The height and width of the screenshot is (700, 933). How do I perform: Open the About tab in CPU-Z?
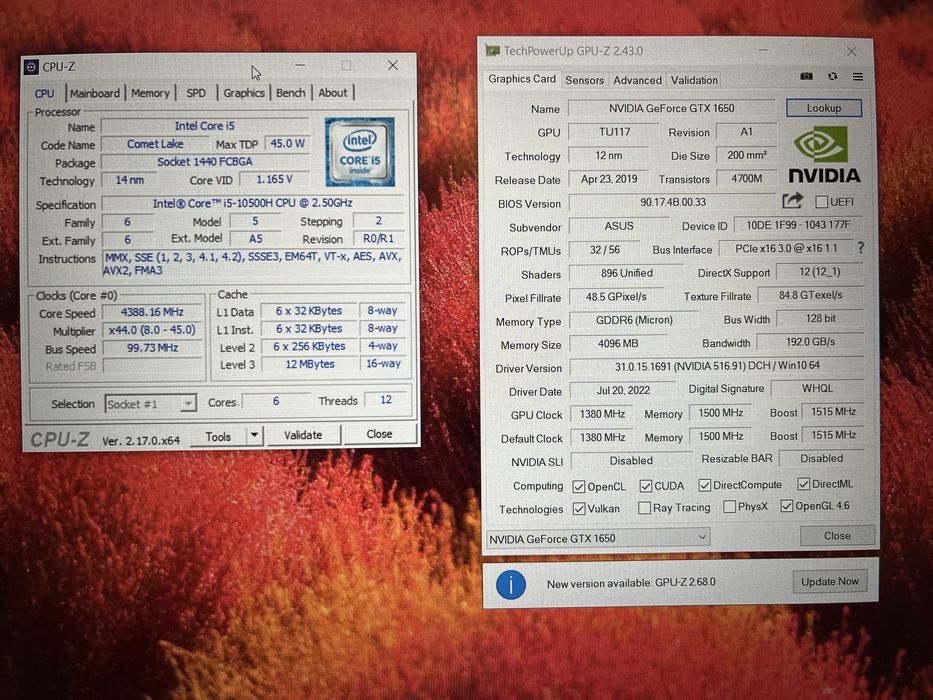333,93
